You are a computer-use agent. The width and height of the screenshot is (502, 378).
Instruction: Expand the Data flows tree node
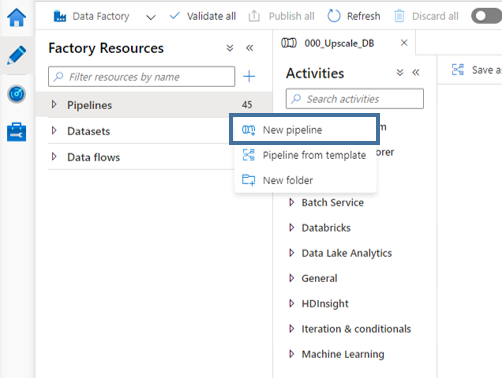54,157
